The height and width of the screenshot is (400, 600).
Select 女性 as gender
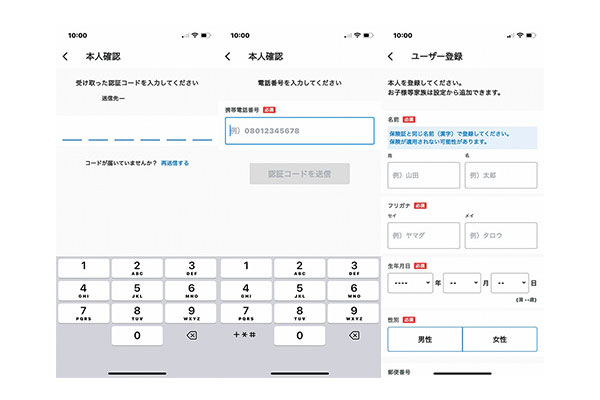tap(499, 340)
